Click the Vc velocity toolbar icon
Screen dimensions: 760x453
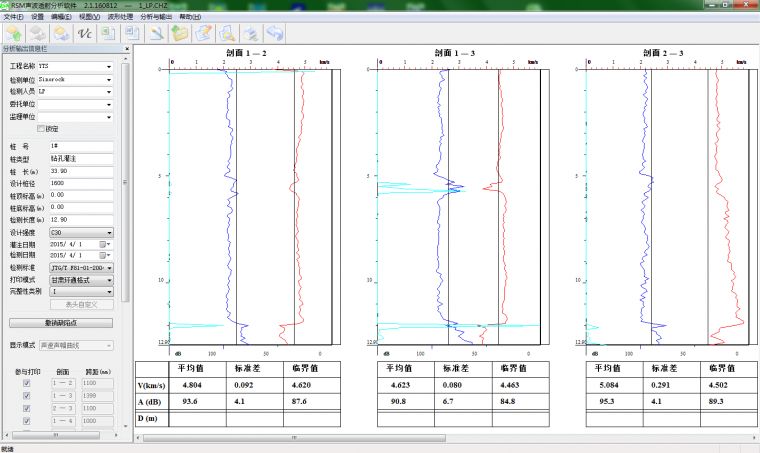point(84,33)
